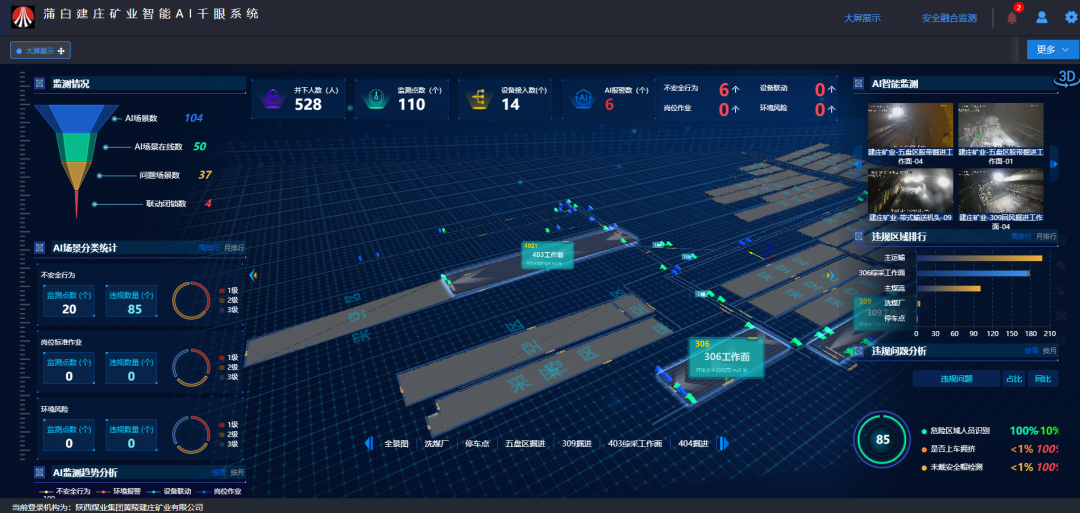This screenshot has height=513, width=1080.
Task: Select 309掘进 scene tab
Action: click(577, 443)
